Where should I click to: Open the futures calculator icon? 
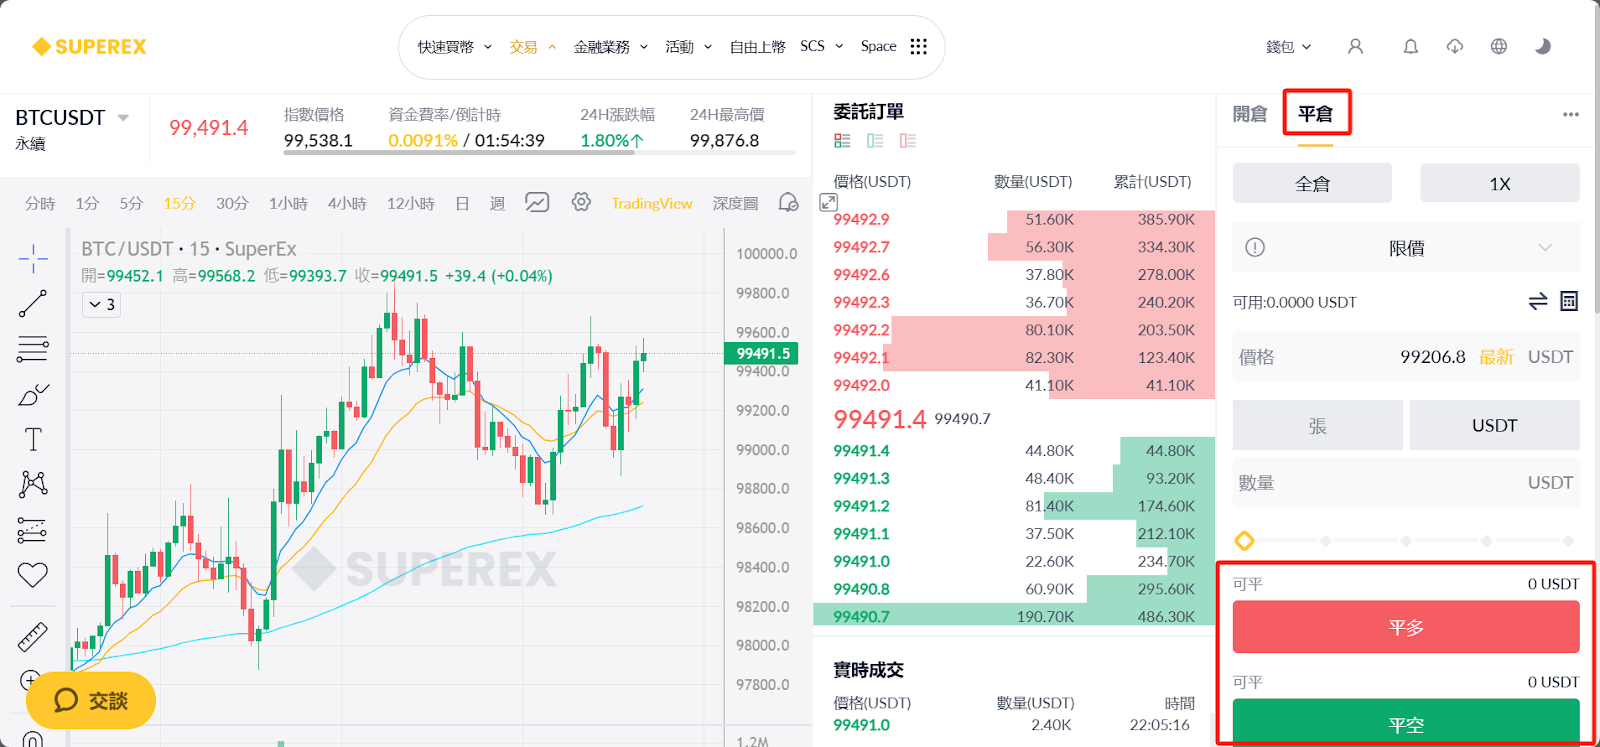(1569, 301)
